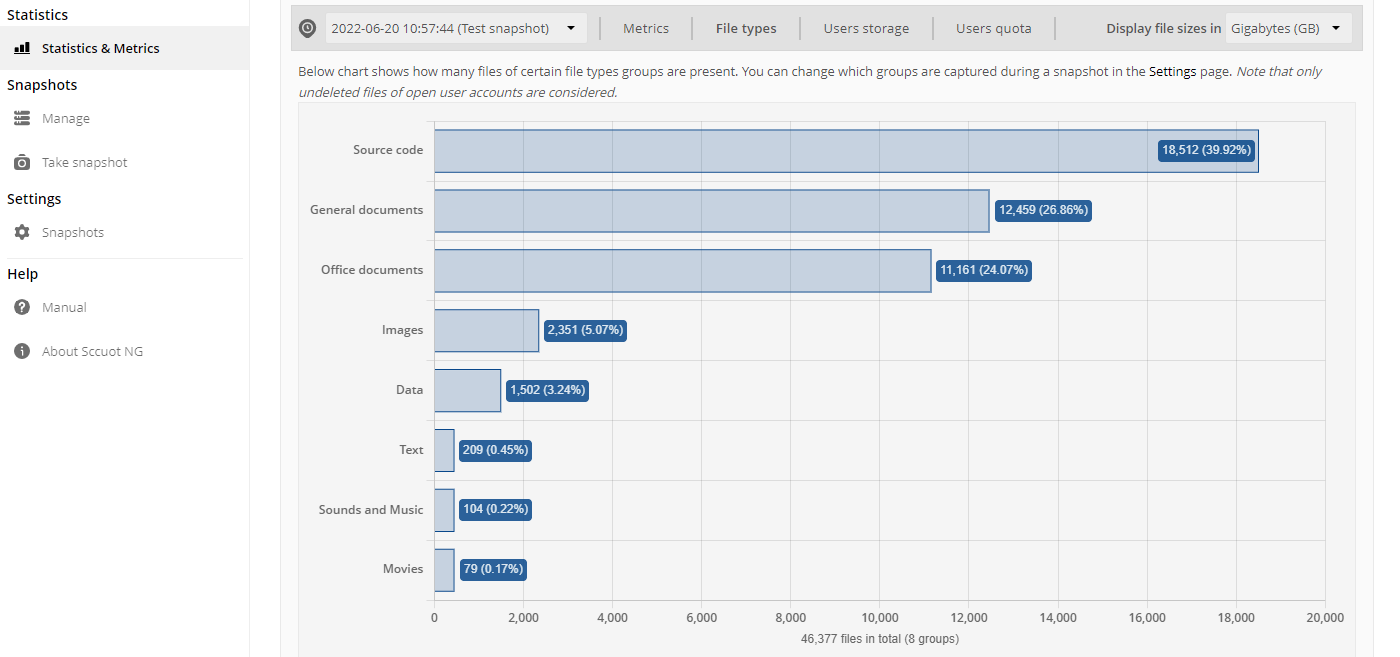Click the Snapshots settings gear icon

[22, 232]
